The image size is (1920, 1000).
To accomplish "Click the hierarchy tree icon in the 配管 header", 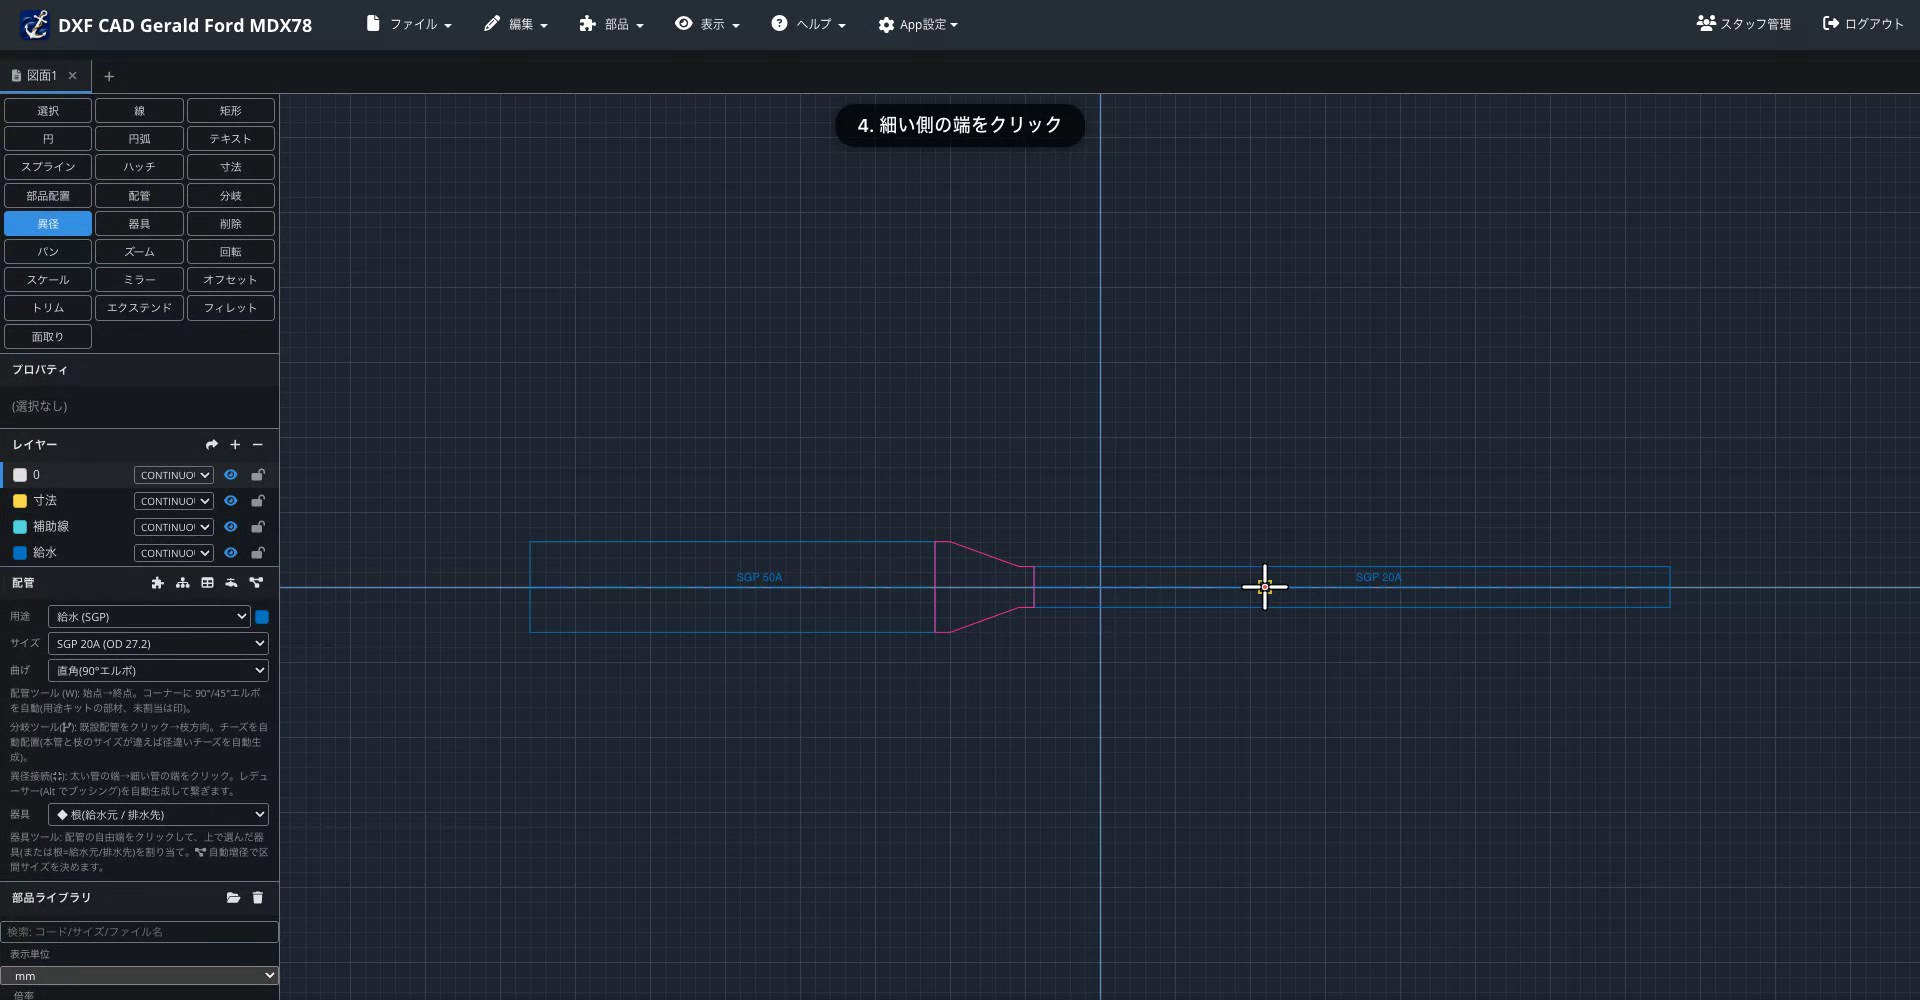I will click(x=182, y=583).
